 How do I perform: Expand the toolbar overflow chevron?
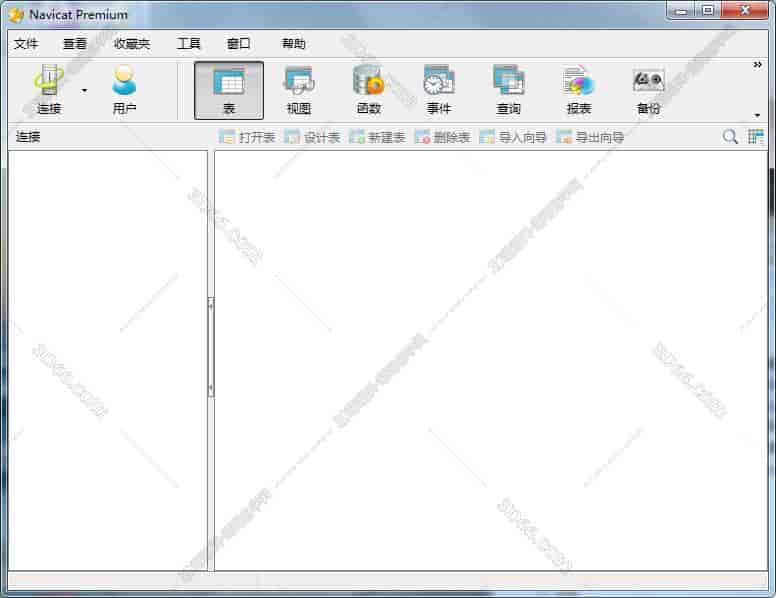tap(757, 65)
